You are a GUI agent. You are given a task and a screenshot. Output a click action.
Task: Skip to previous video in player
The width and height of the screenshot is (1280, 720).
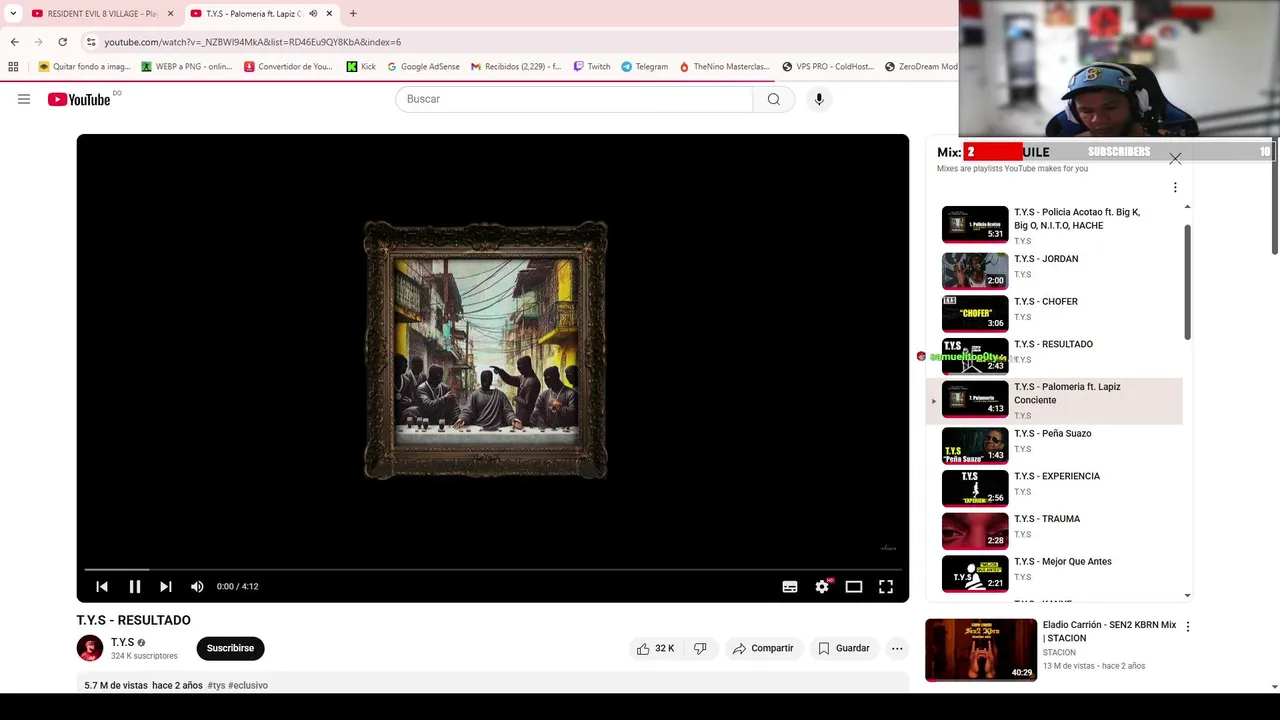(x=102, y=587)
